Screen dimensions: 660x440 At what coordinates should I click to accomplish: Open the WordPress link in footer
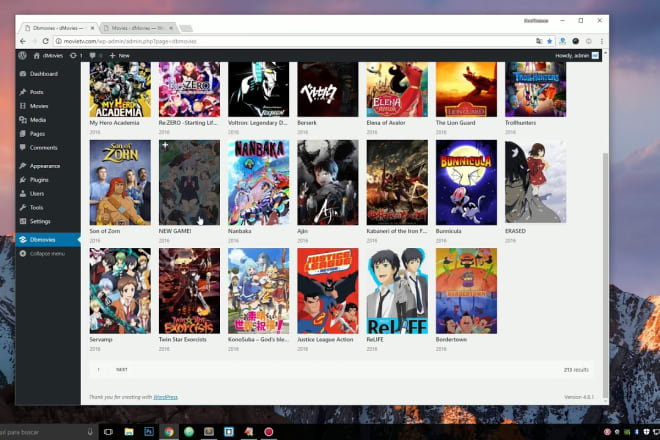pos(165,397)
